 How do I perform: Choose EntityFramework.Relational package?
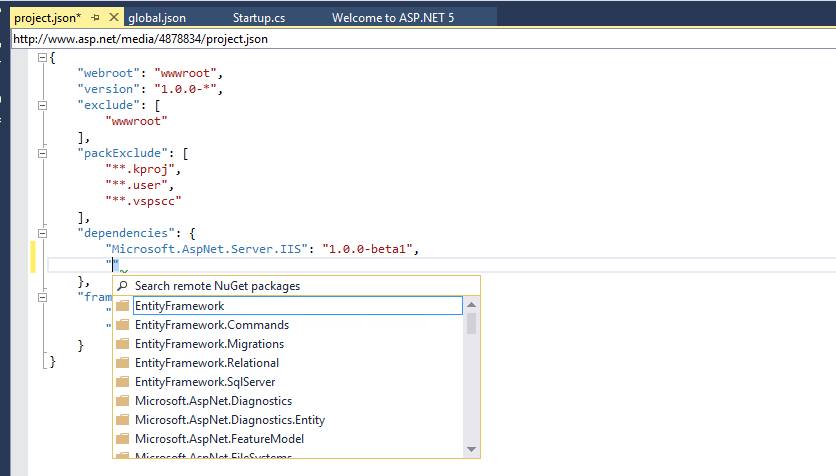tap(207, 363)
